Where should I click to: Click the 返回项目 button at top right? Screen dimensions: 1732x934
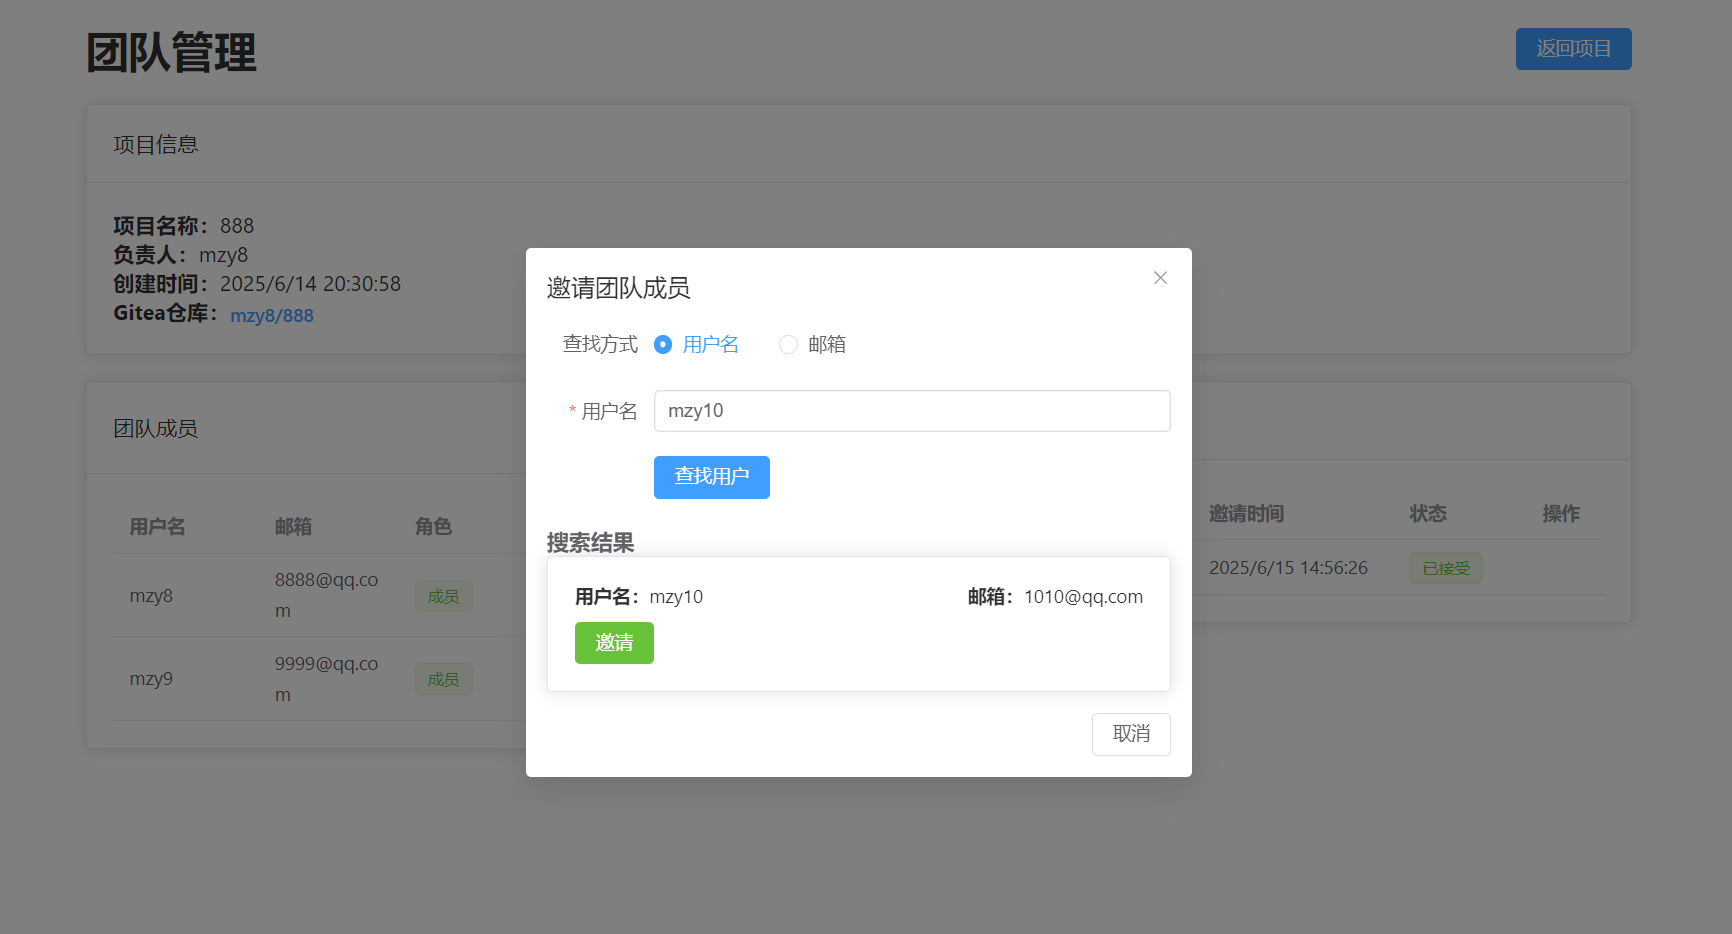(1573, 48)
